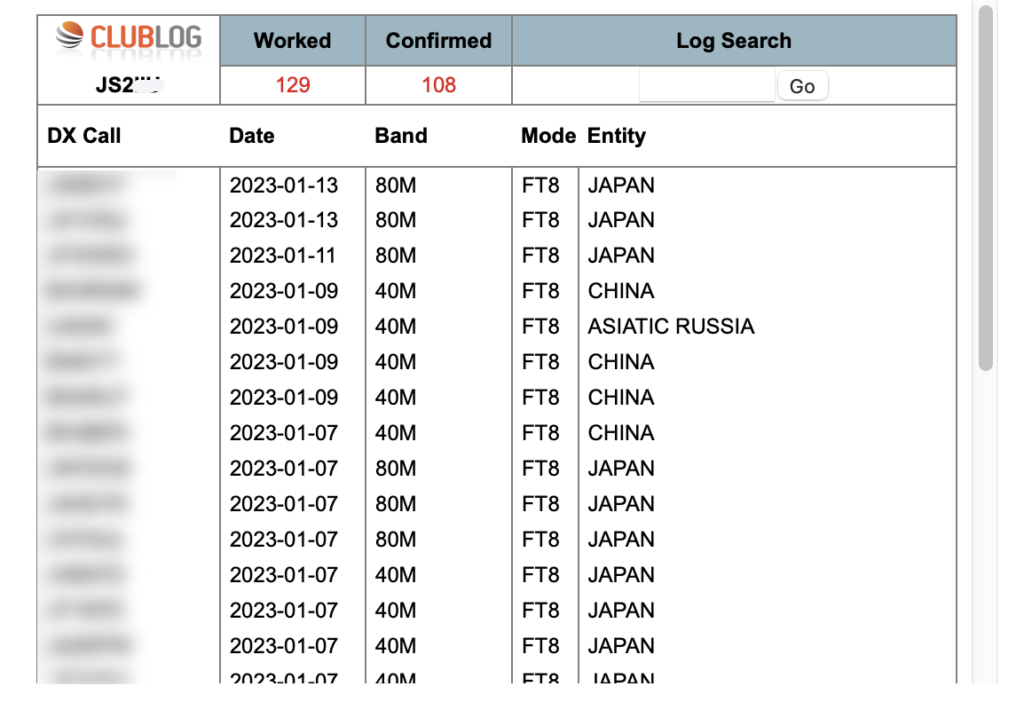Click the Club Log swirl logo icon
The height and width of the screenshot is (710, 1024).
(x=68, y=38)
